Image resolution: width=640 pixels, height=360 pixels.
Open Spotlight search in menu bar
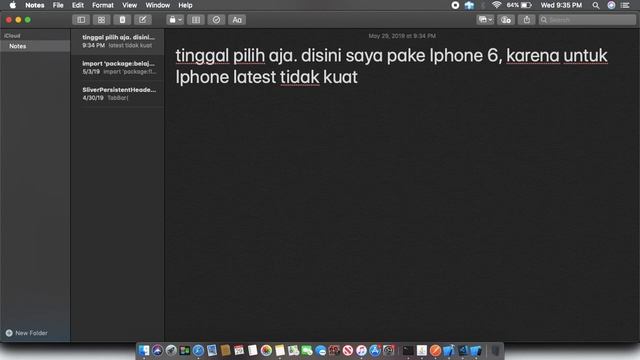596,5
